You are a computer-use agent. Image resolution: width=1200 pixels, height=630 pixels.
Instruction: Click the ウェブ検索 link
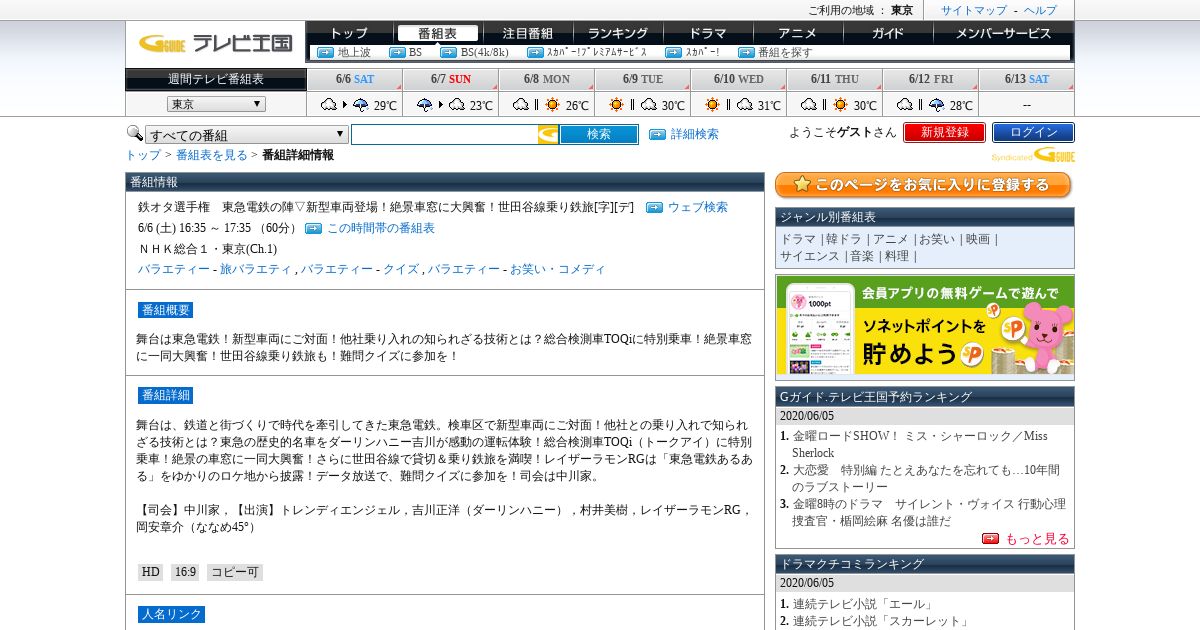click(x=698, y=207)
